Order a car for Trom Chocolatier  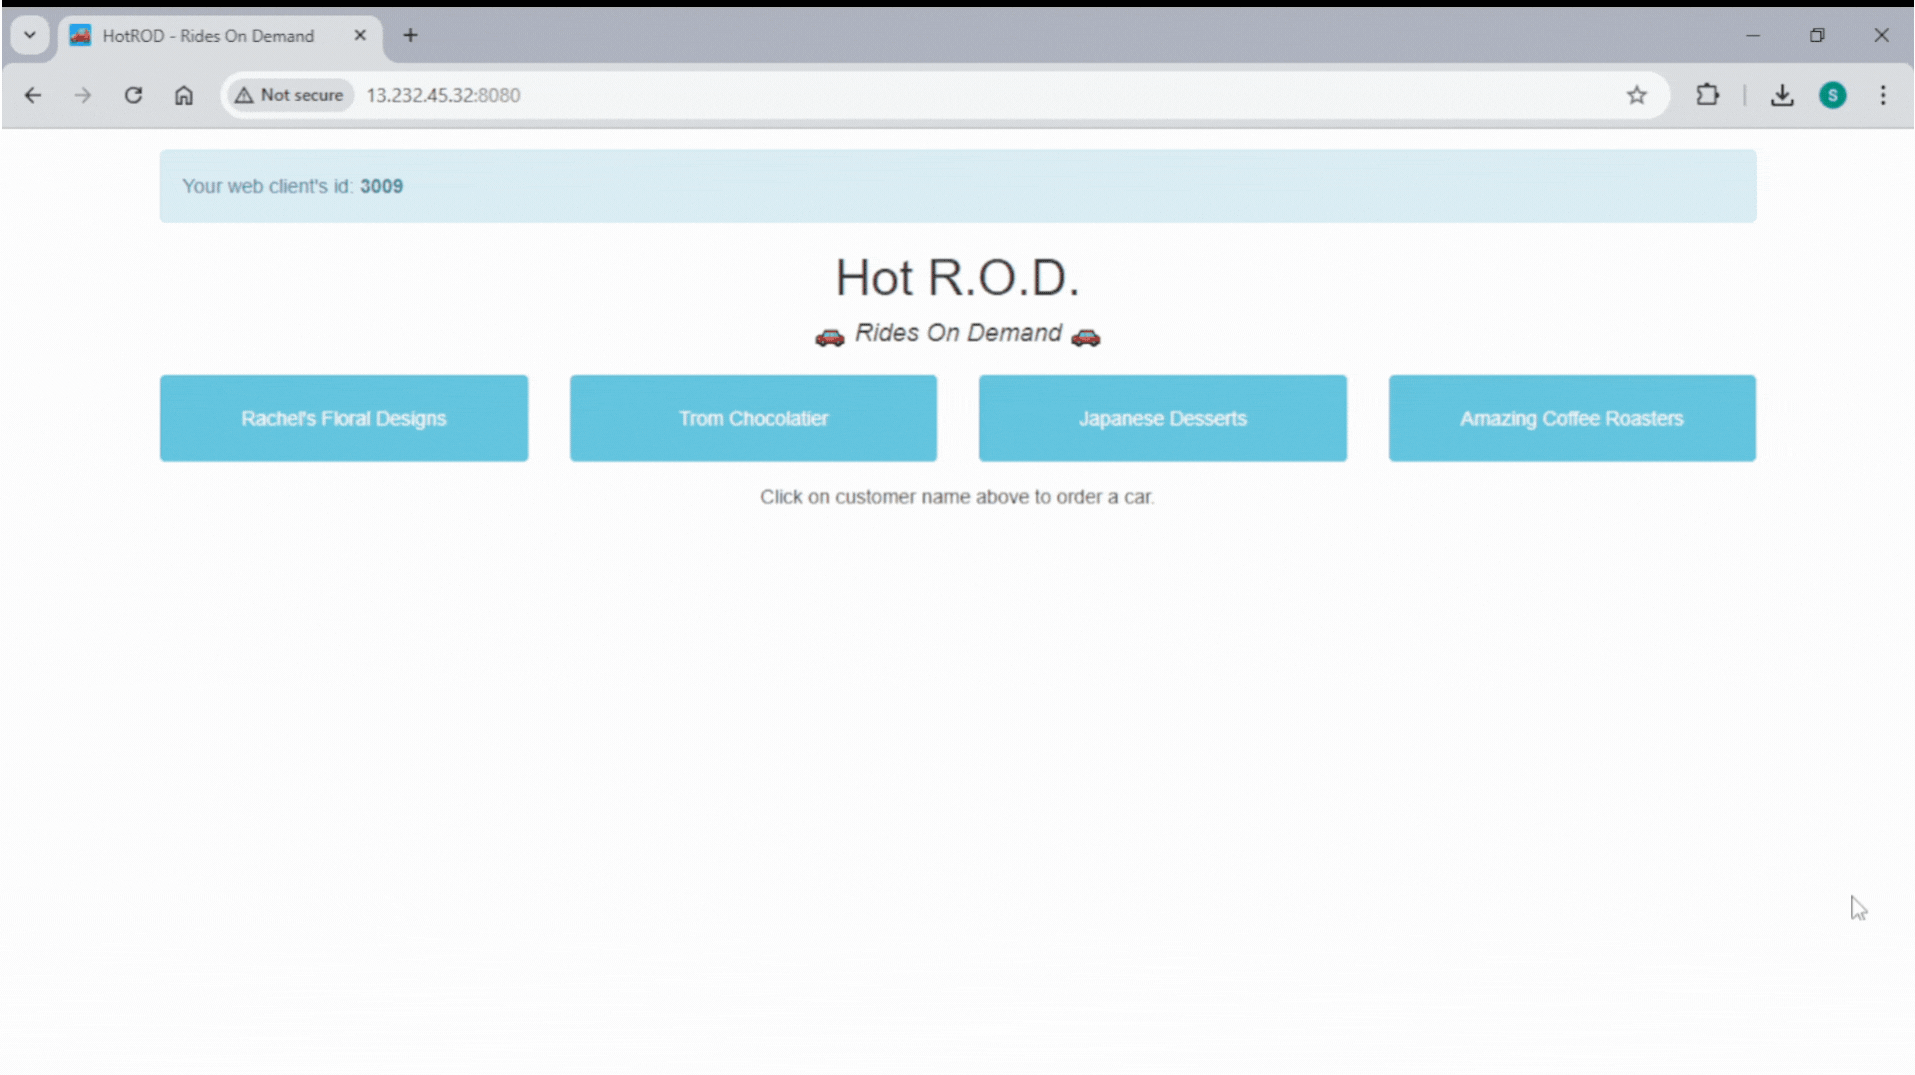tap(753, 418)
